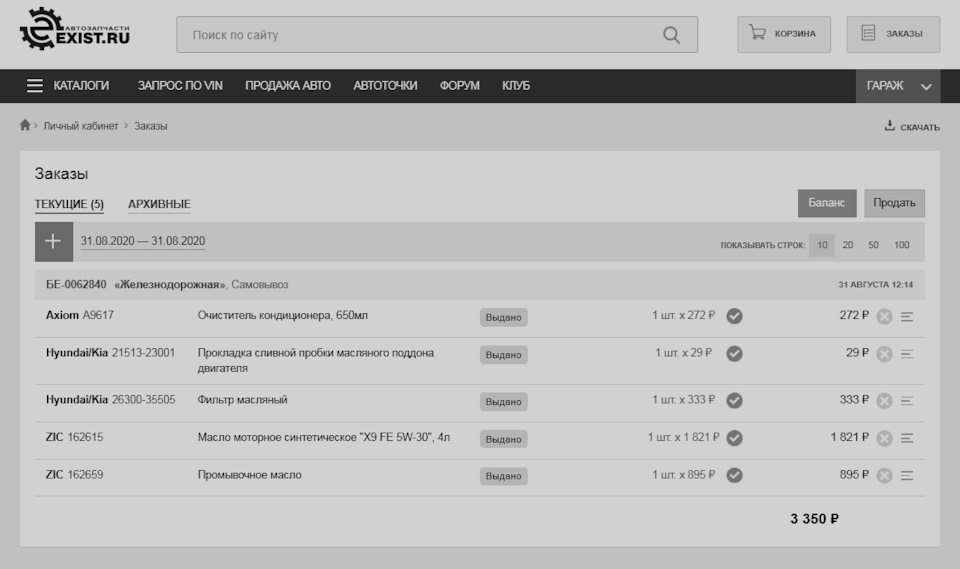Open АВТОТОЧКИ menu item
This screenshot has height=569, width=960.
pyautogui.click(x=385, y=86)
